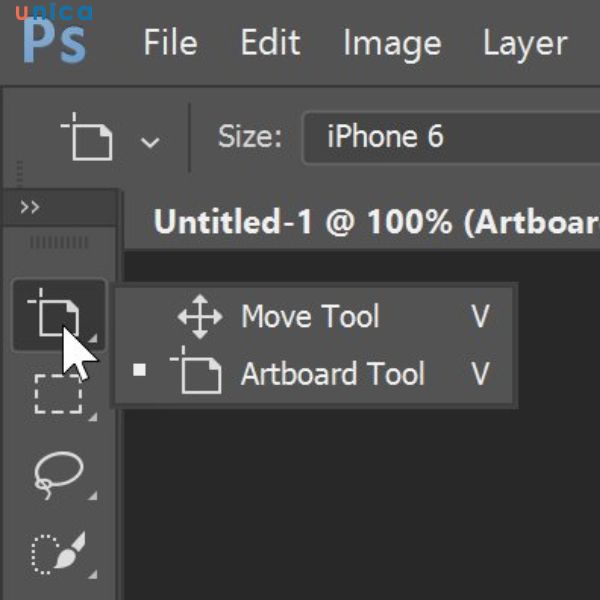The width and height of the screenshot is (600, 600).
Task: Open the Edit menu
Action: pos(270,43)
